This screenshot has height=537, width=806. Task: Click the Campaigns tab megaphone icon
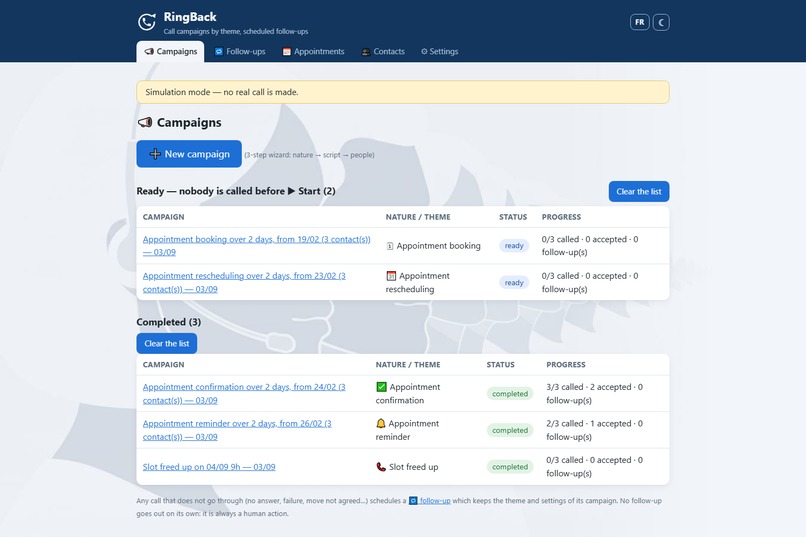click(x=149, y=51)
